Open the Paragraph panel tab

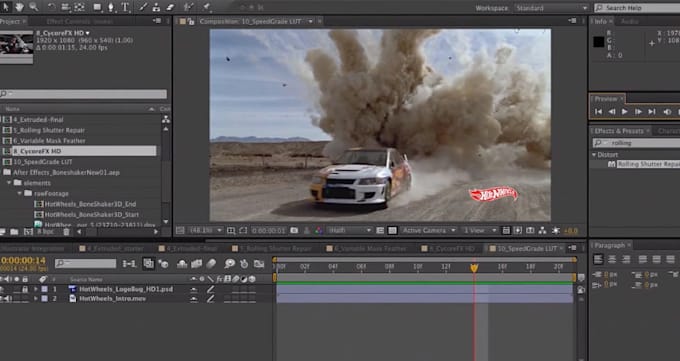click(609, 246)
